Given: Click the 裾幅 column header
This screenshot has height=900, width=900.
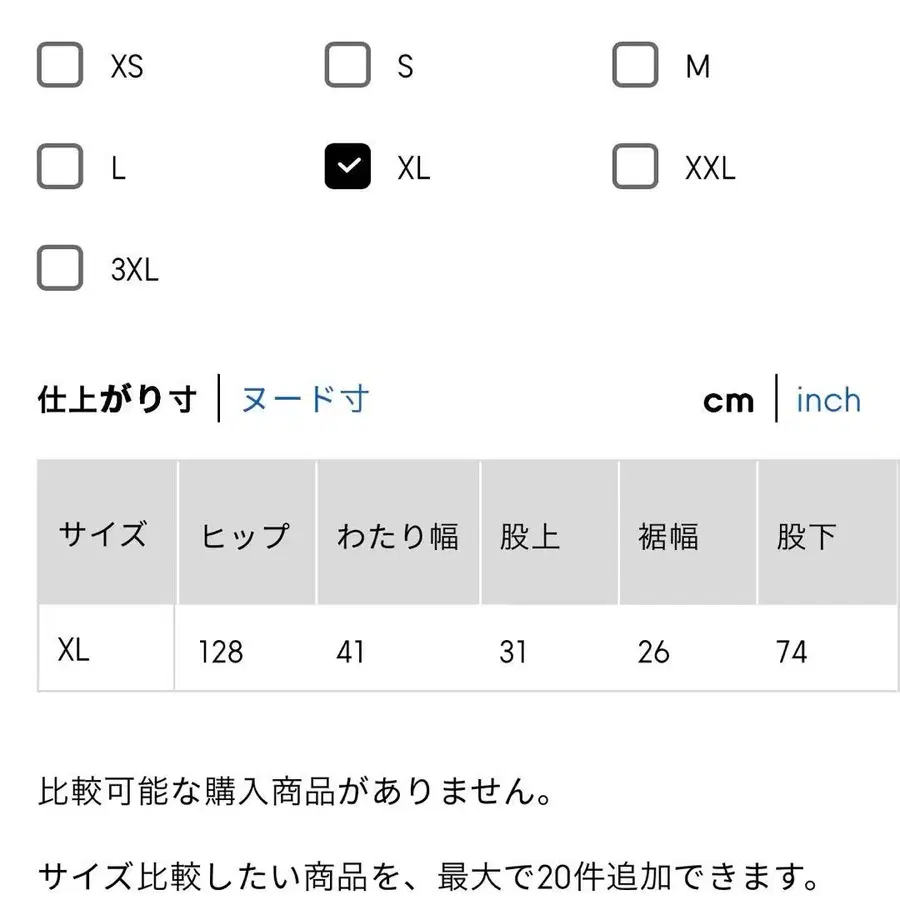Looking at the screenshot, I should click(x=668, y=534).
